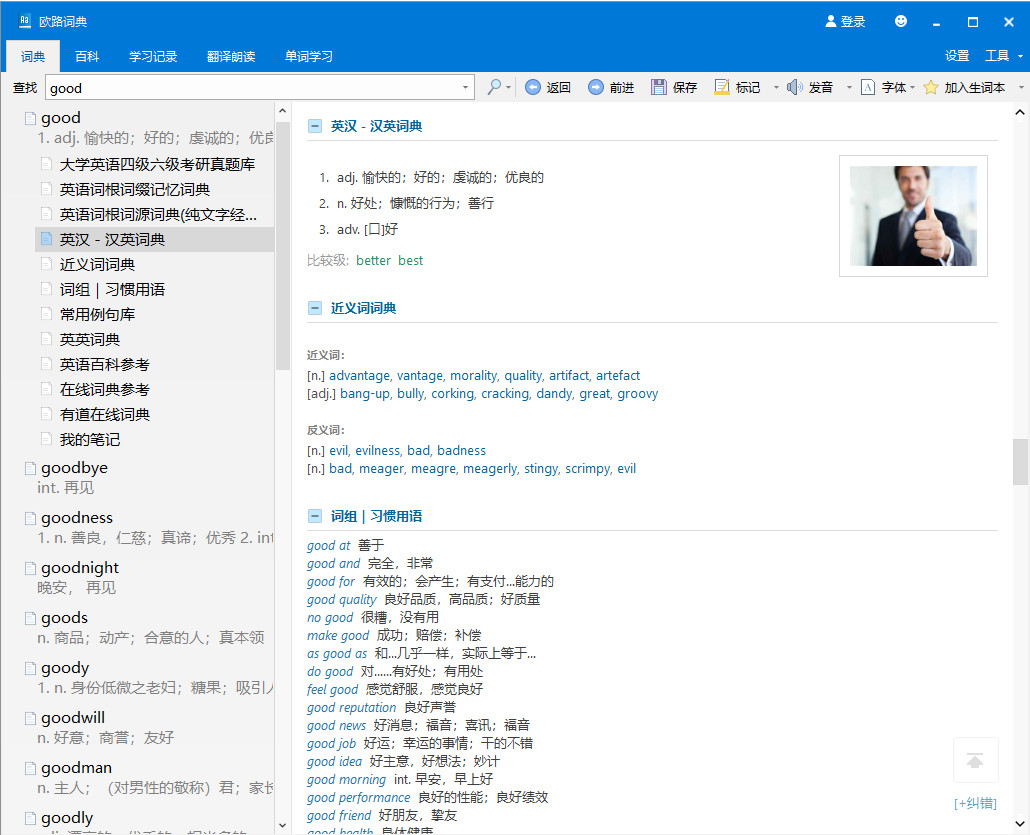Image resolution: width=1030 pixels, height=835 pixels.
Task: Open the 标记 dropdown arrow
Action: tap(776, 87)
